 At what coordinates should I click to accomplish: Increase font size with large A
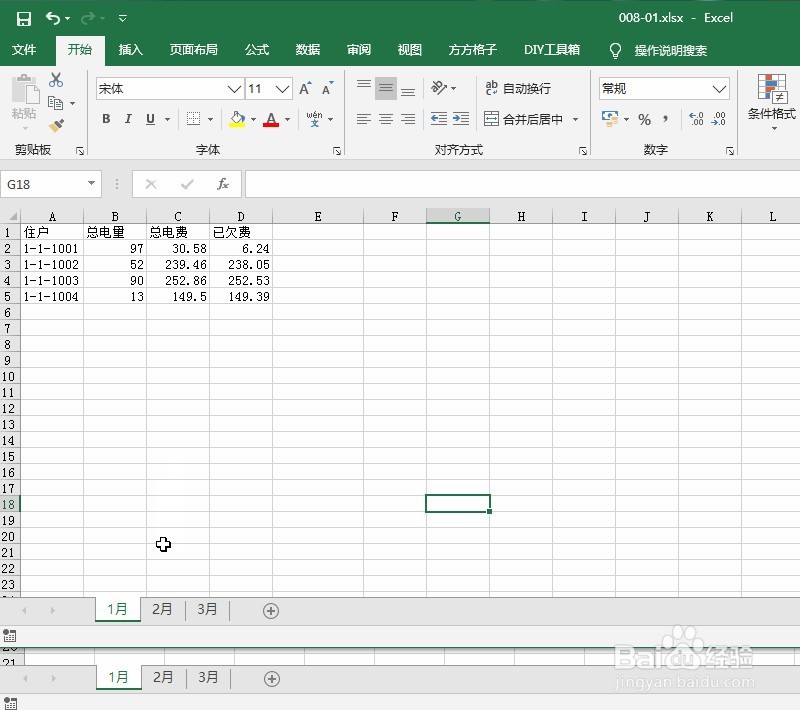305,89
